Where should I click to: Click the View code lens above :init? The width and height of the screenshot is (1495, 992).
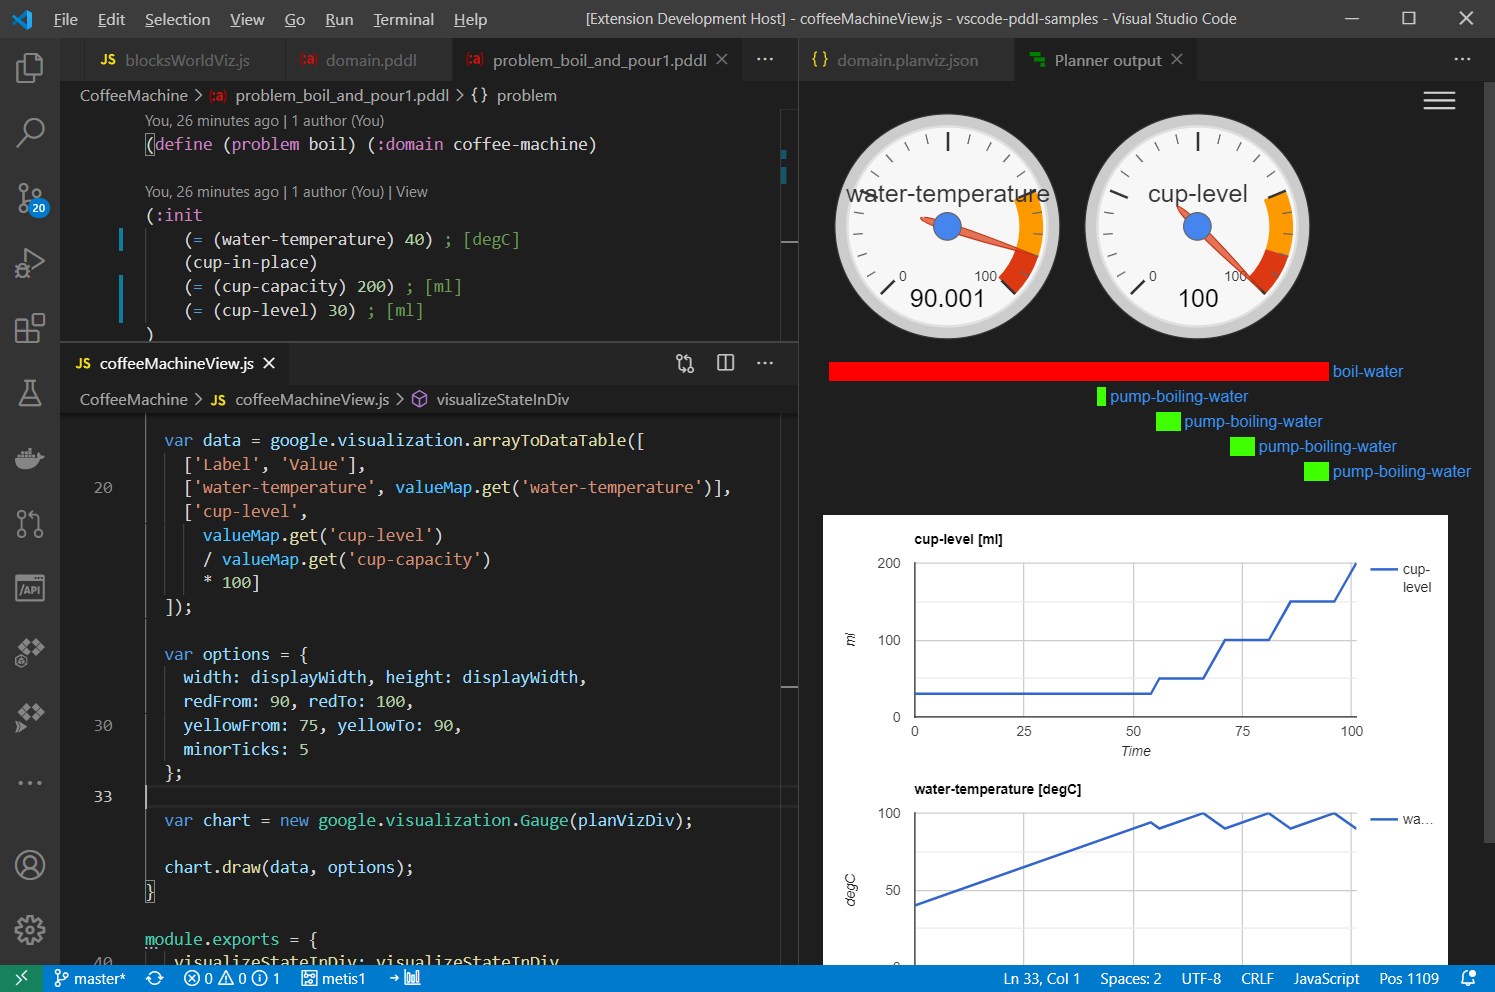point(411,192)
